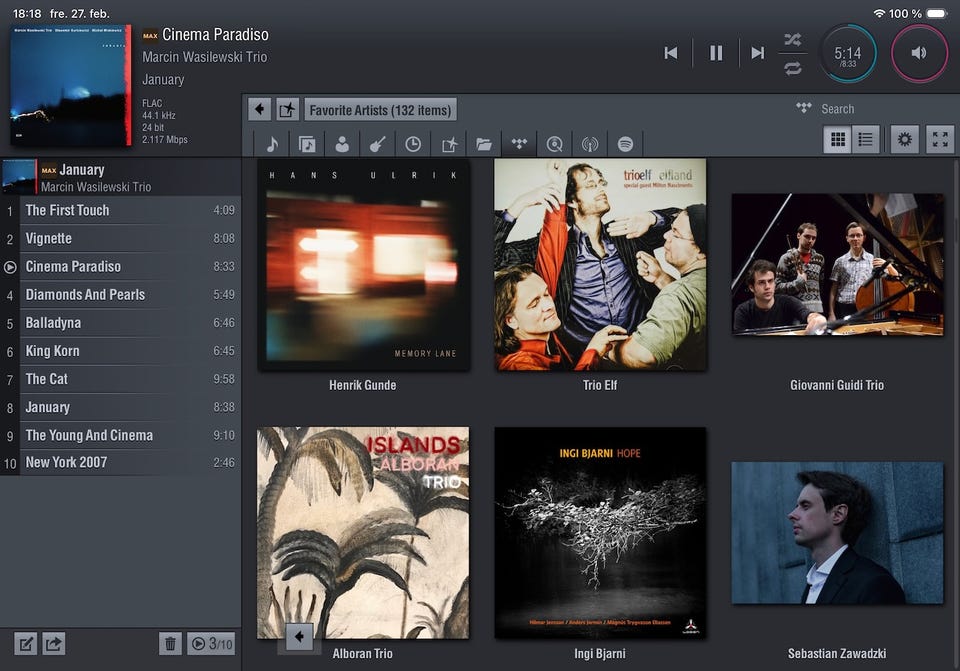The image size is (960, 671).
Task: Toggle repeat playback mode
Action: tap(793, 68)
